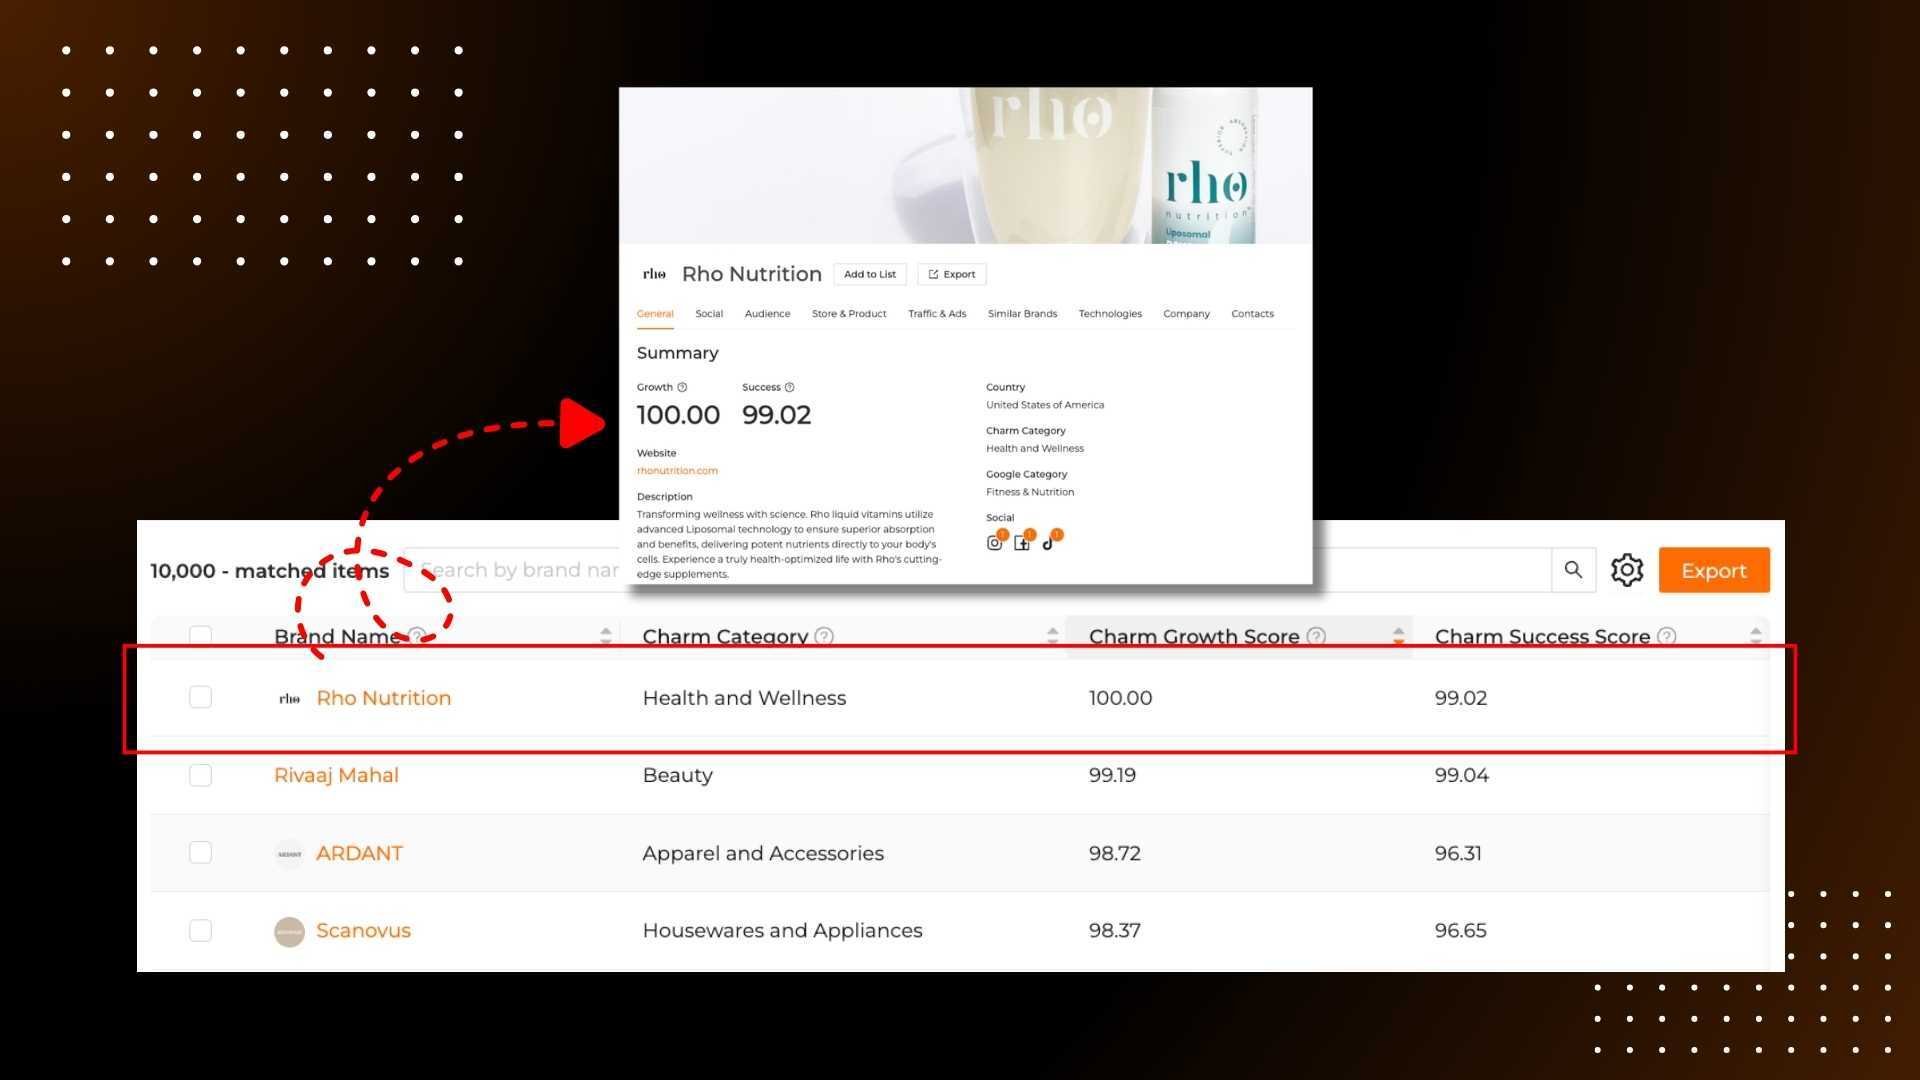
Task: Open the Scanovus brand link
Action: tap(363, 930)
